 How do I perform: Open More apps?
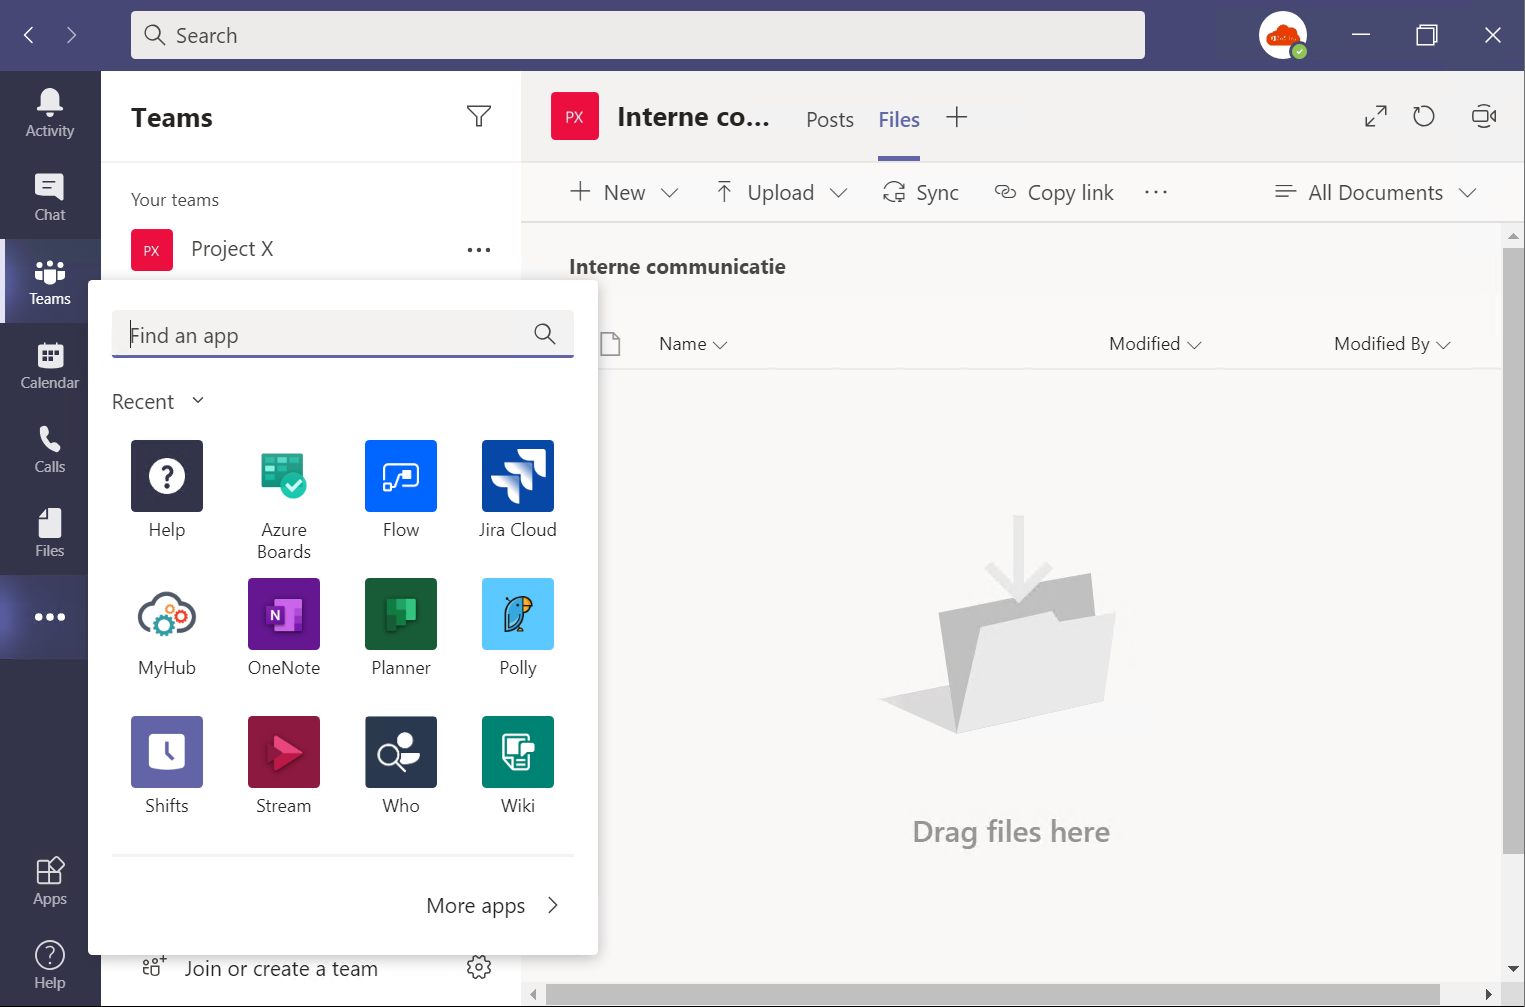click(x=493, y=906)
